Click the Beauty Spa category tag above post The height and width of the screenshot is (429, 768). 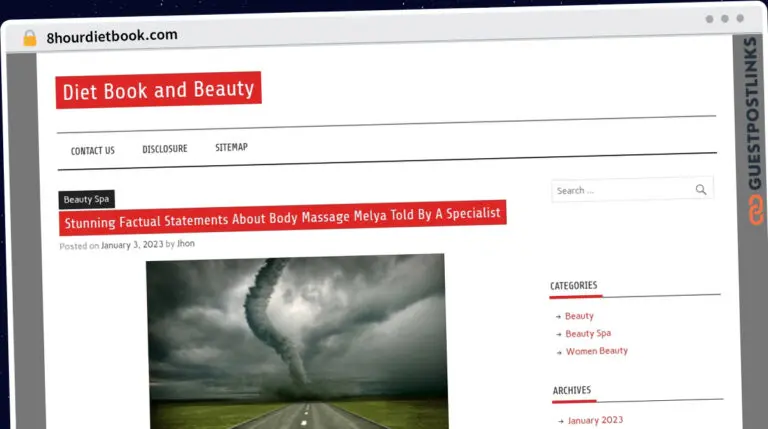tap(86, 199)
